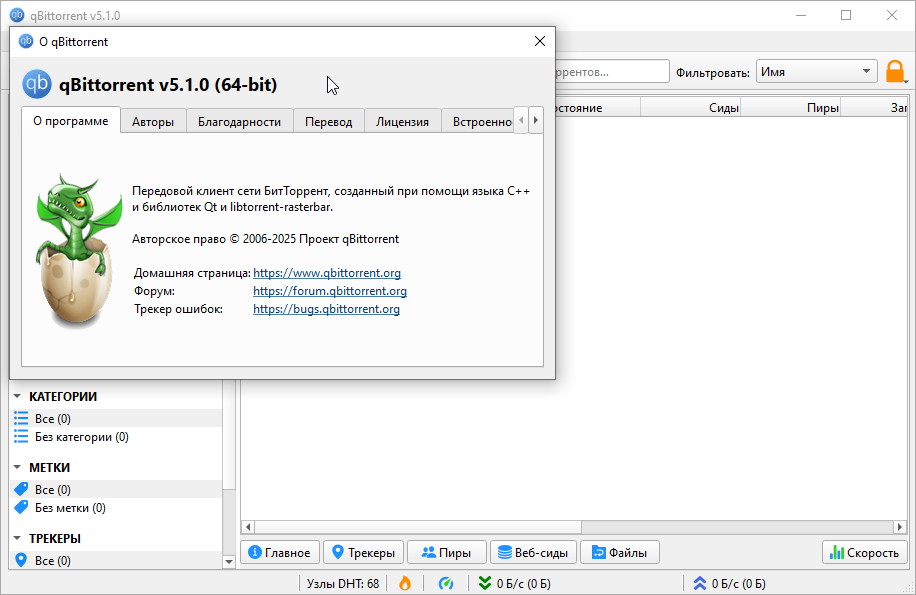Switch to the Перевод tab
This screenshot has height=595, width=916.
click(x=328, y=121)
